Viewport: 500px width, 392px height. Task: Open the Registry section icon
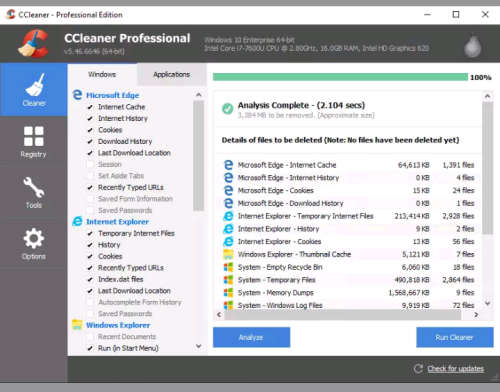click(x=34, y=136)
